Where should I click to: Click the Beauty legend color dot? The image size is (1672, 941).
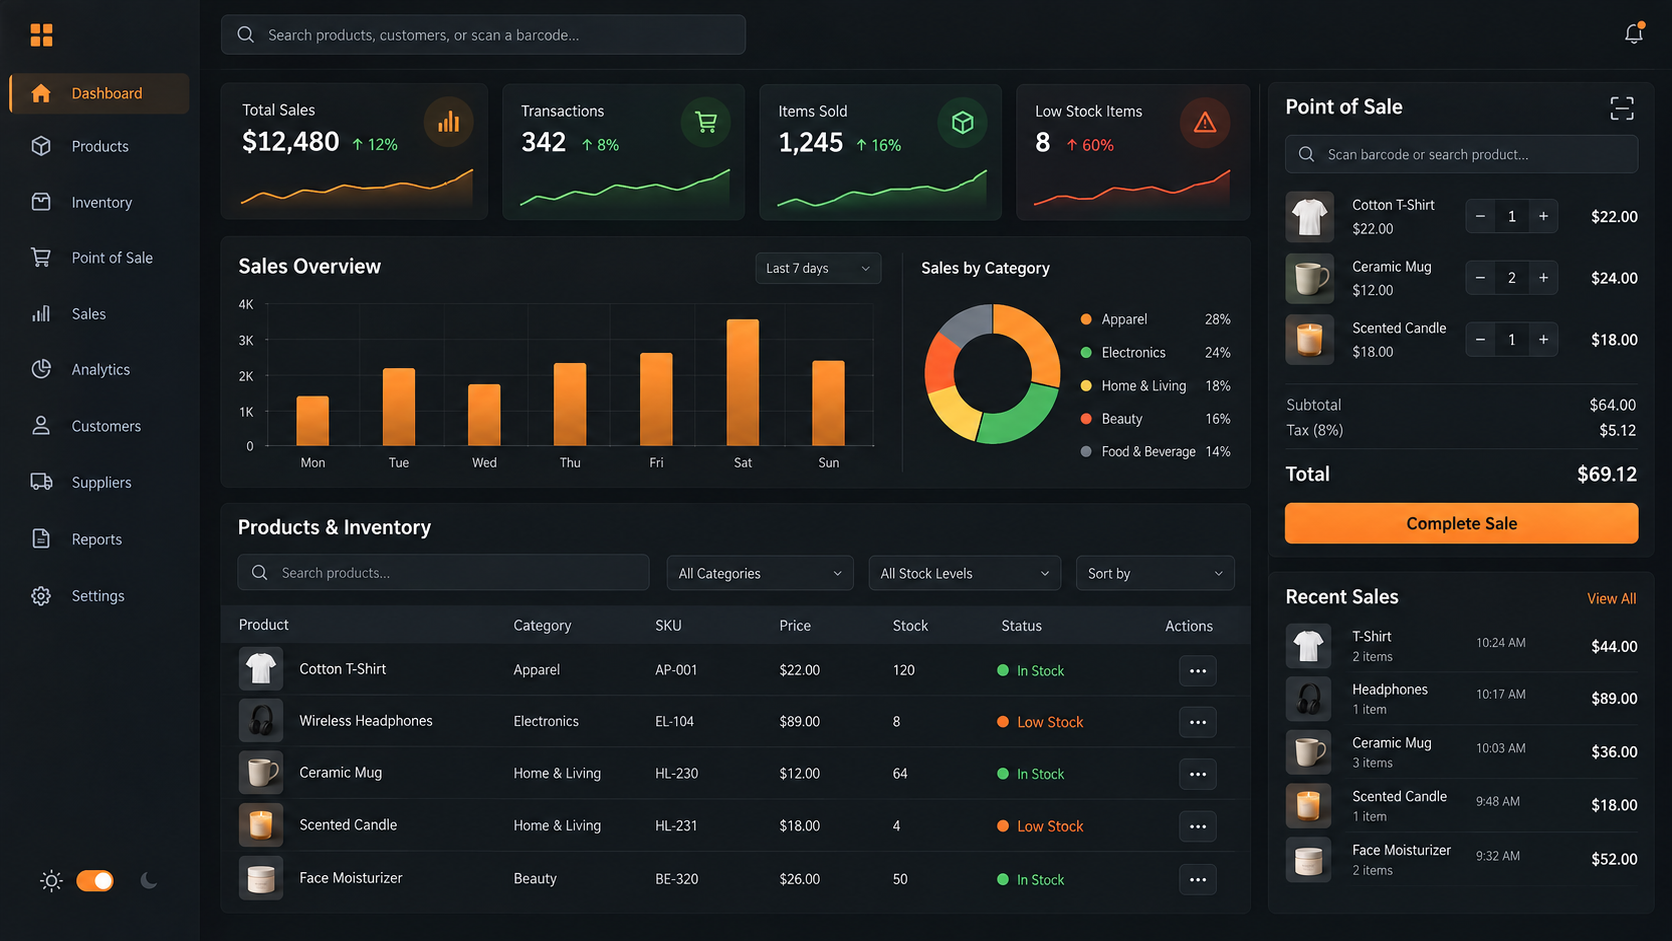point(1086,418)
